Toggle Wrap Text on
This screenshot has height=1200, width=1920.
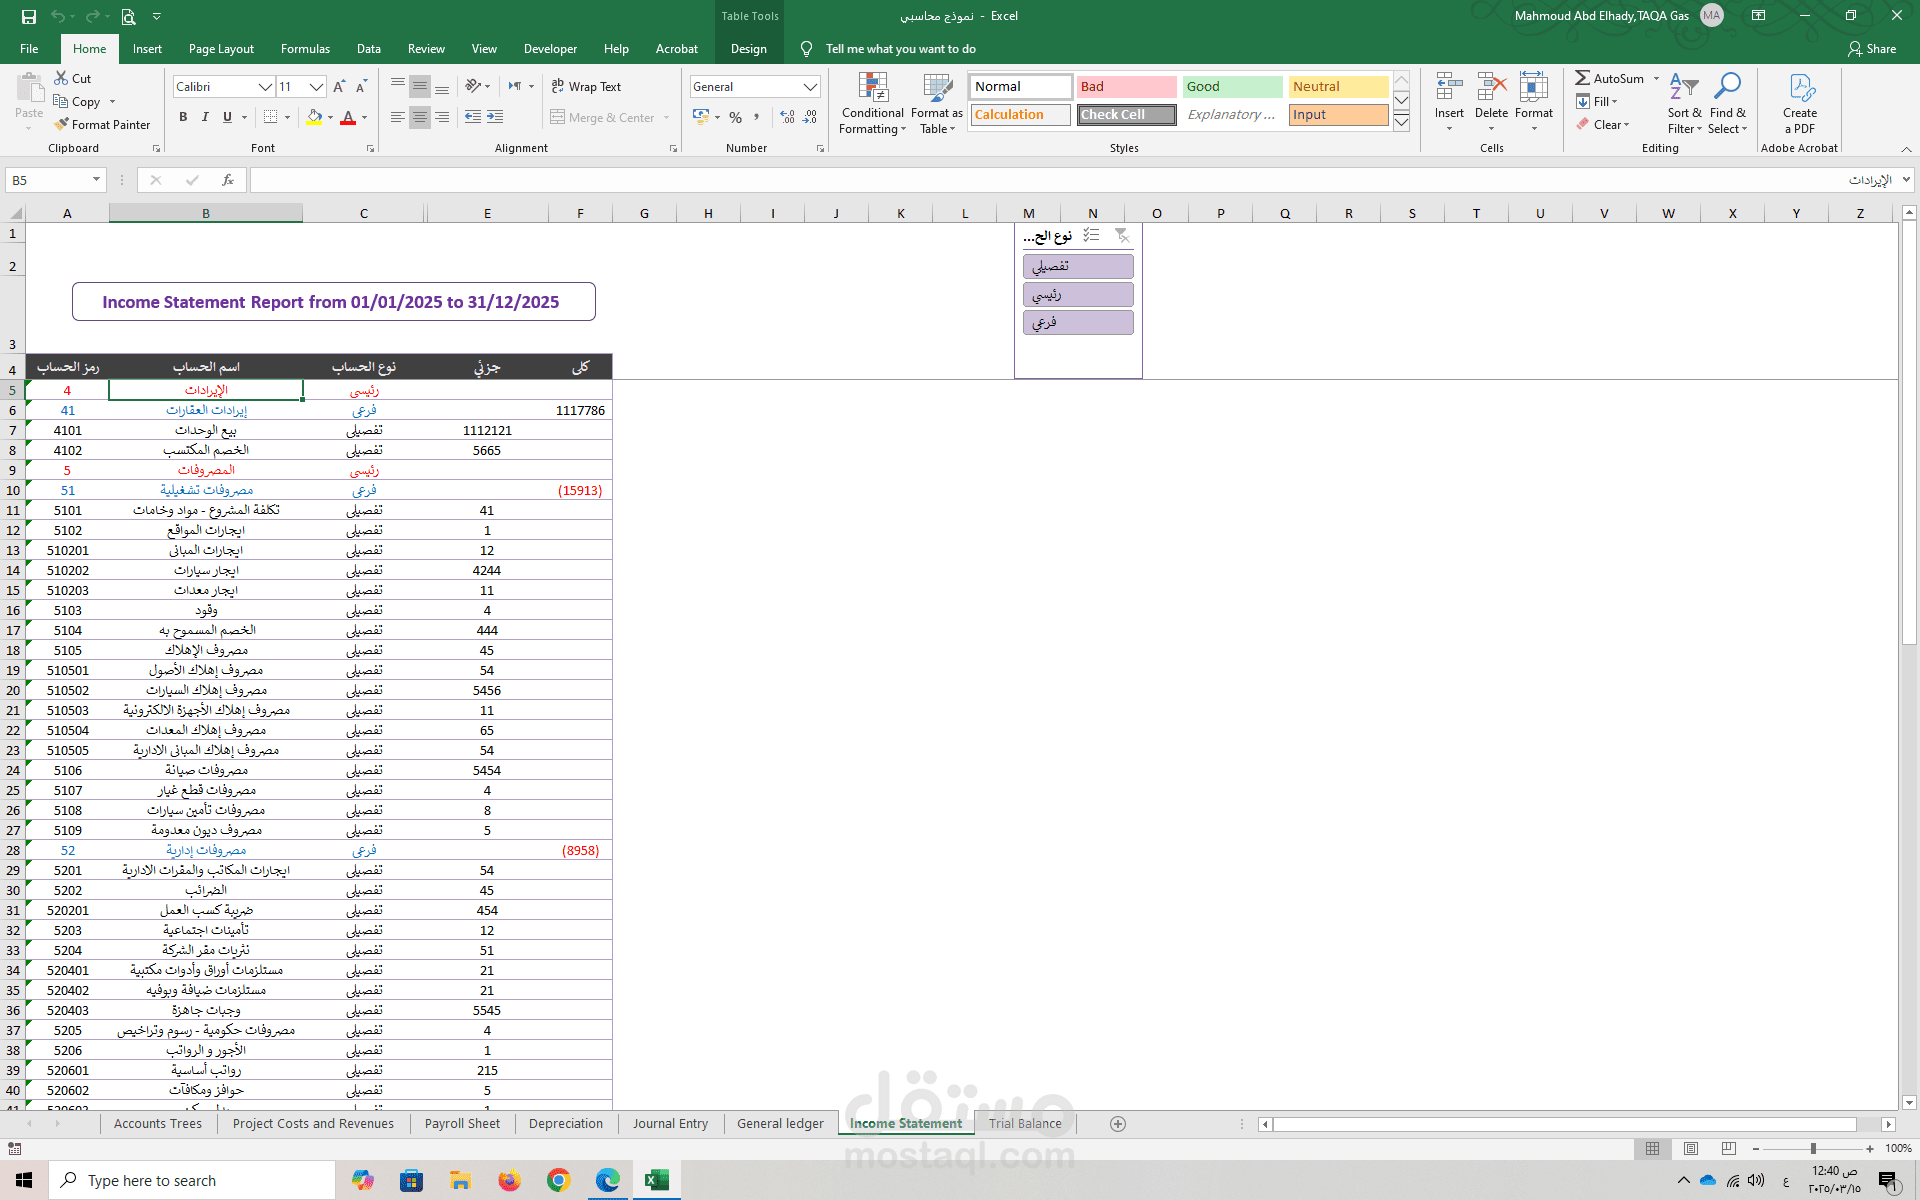tap(586, 87)
